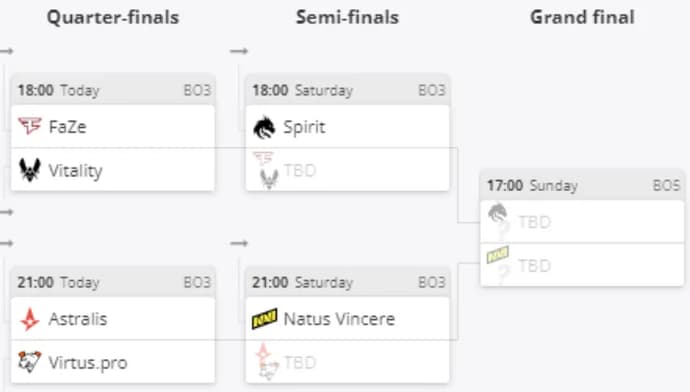Click the Astralis star logo
This screenshot has height=392, width=690.
pyautogui.click(x=29, y=319)
